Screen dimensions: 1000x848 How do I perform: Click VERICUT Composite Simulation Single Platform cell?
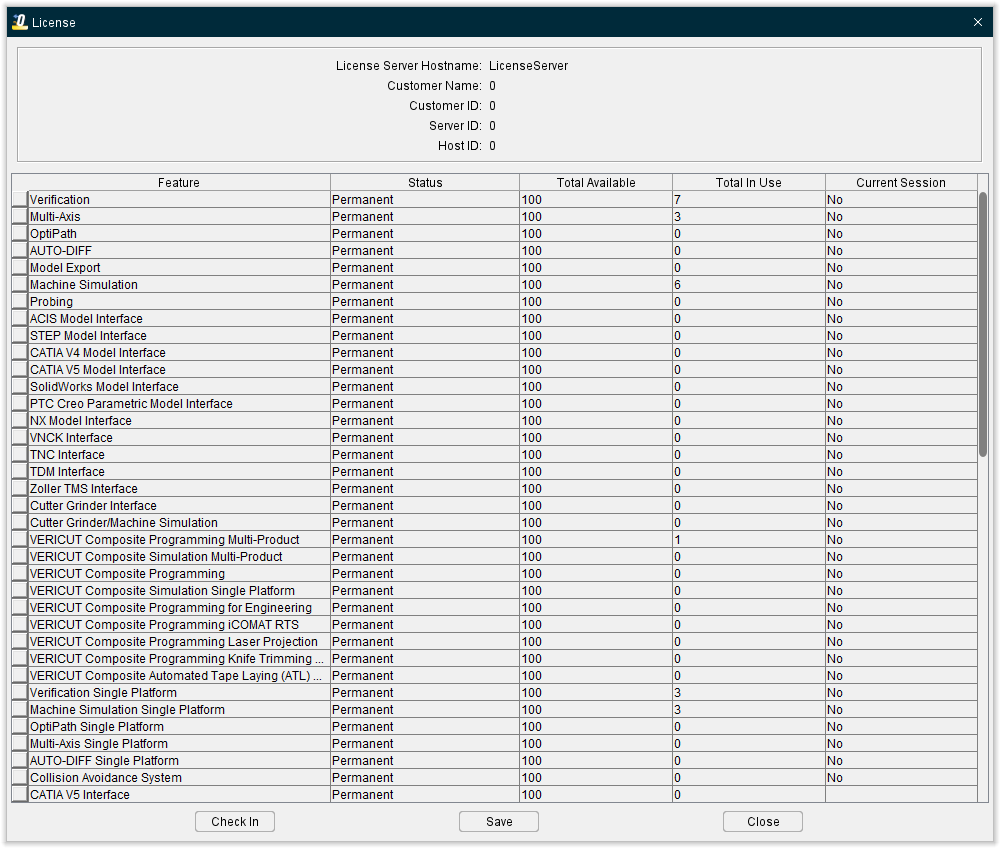[x=179, y=590]
